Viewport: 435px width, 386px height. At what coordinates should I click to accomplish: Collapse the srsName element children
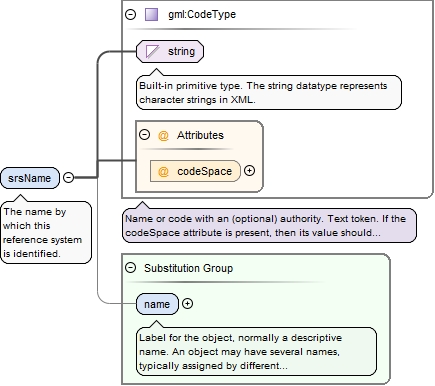(x=68, y=177)
